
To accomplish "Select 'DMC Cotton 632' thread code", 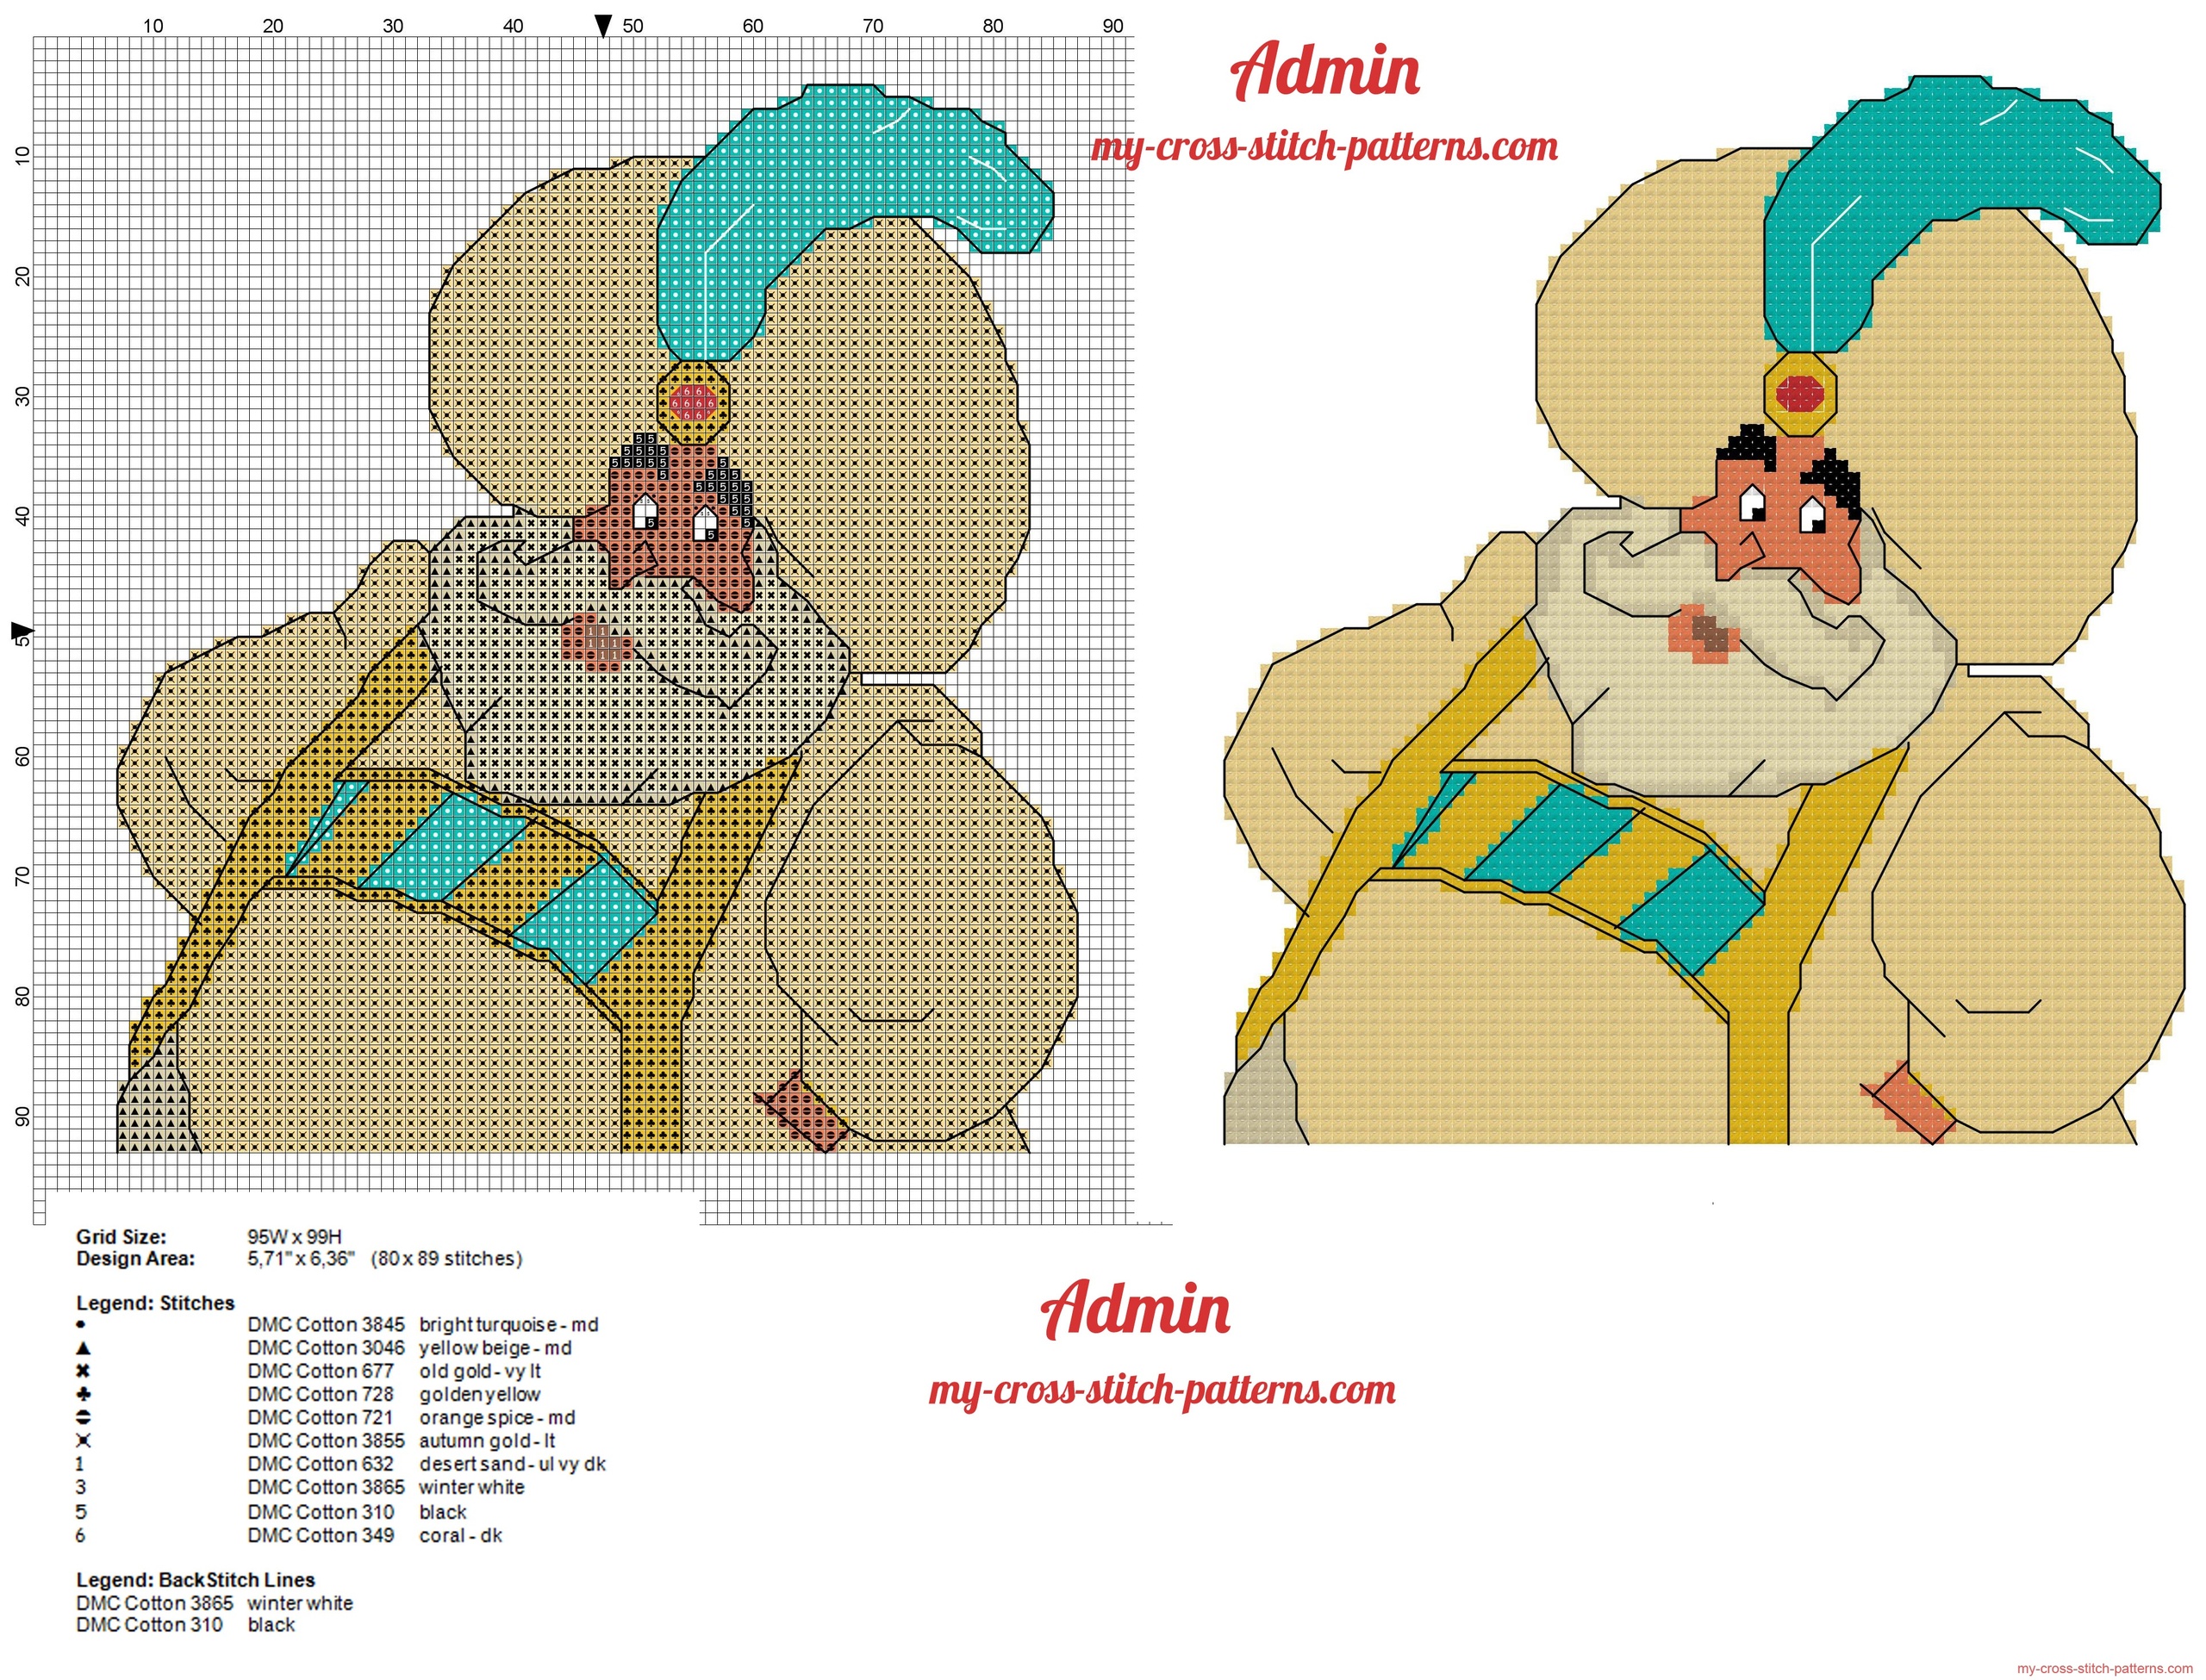I will click(321, 1464).
